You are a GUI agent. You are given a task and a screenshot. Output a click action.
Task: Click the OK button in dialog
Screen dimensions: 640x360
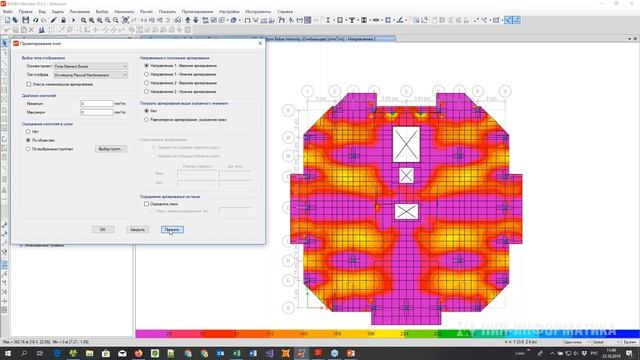coord(103,229)
